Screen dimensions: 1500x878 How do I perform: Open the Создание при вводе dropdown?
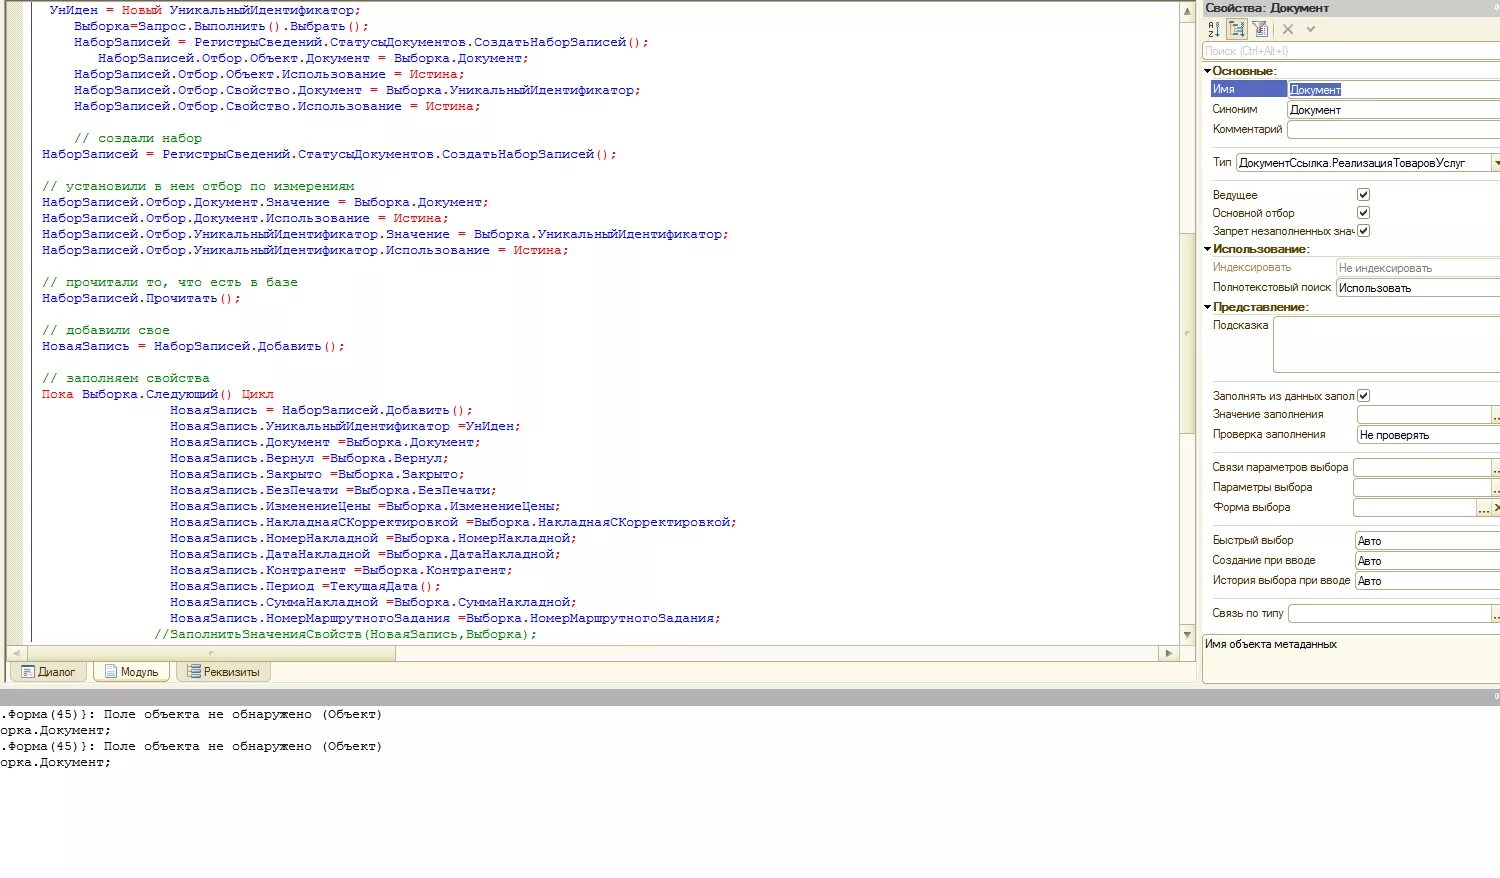1427,561
